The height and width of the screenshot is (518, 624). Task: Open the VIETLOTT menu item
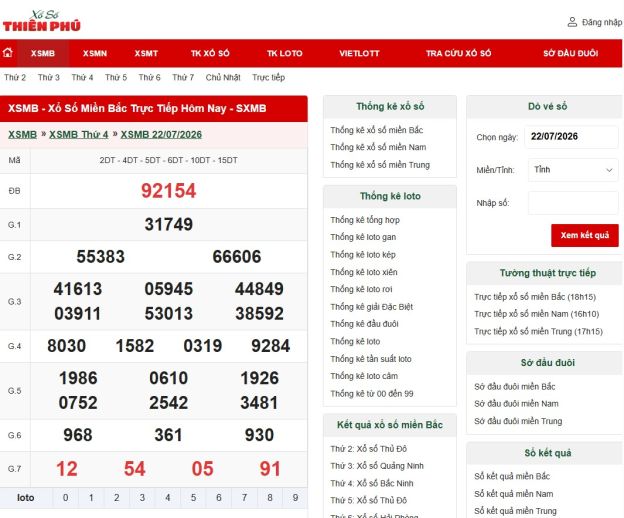pyautogui.click(x=359, y=53)
